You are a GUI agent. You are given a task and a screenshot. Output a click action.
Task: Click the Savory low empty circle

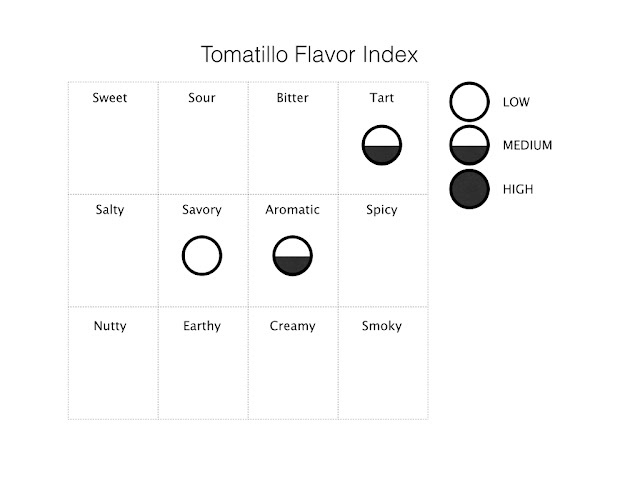202,256
